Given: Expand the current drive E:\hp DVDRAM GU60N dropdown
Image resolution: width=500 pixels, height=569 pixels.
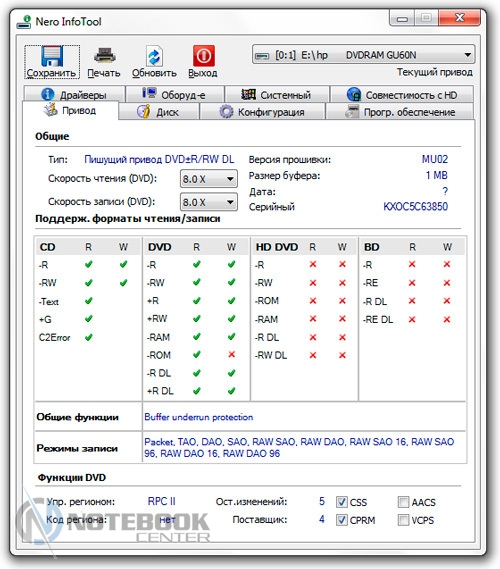Looking at the screenshot, I should 363,55.
